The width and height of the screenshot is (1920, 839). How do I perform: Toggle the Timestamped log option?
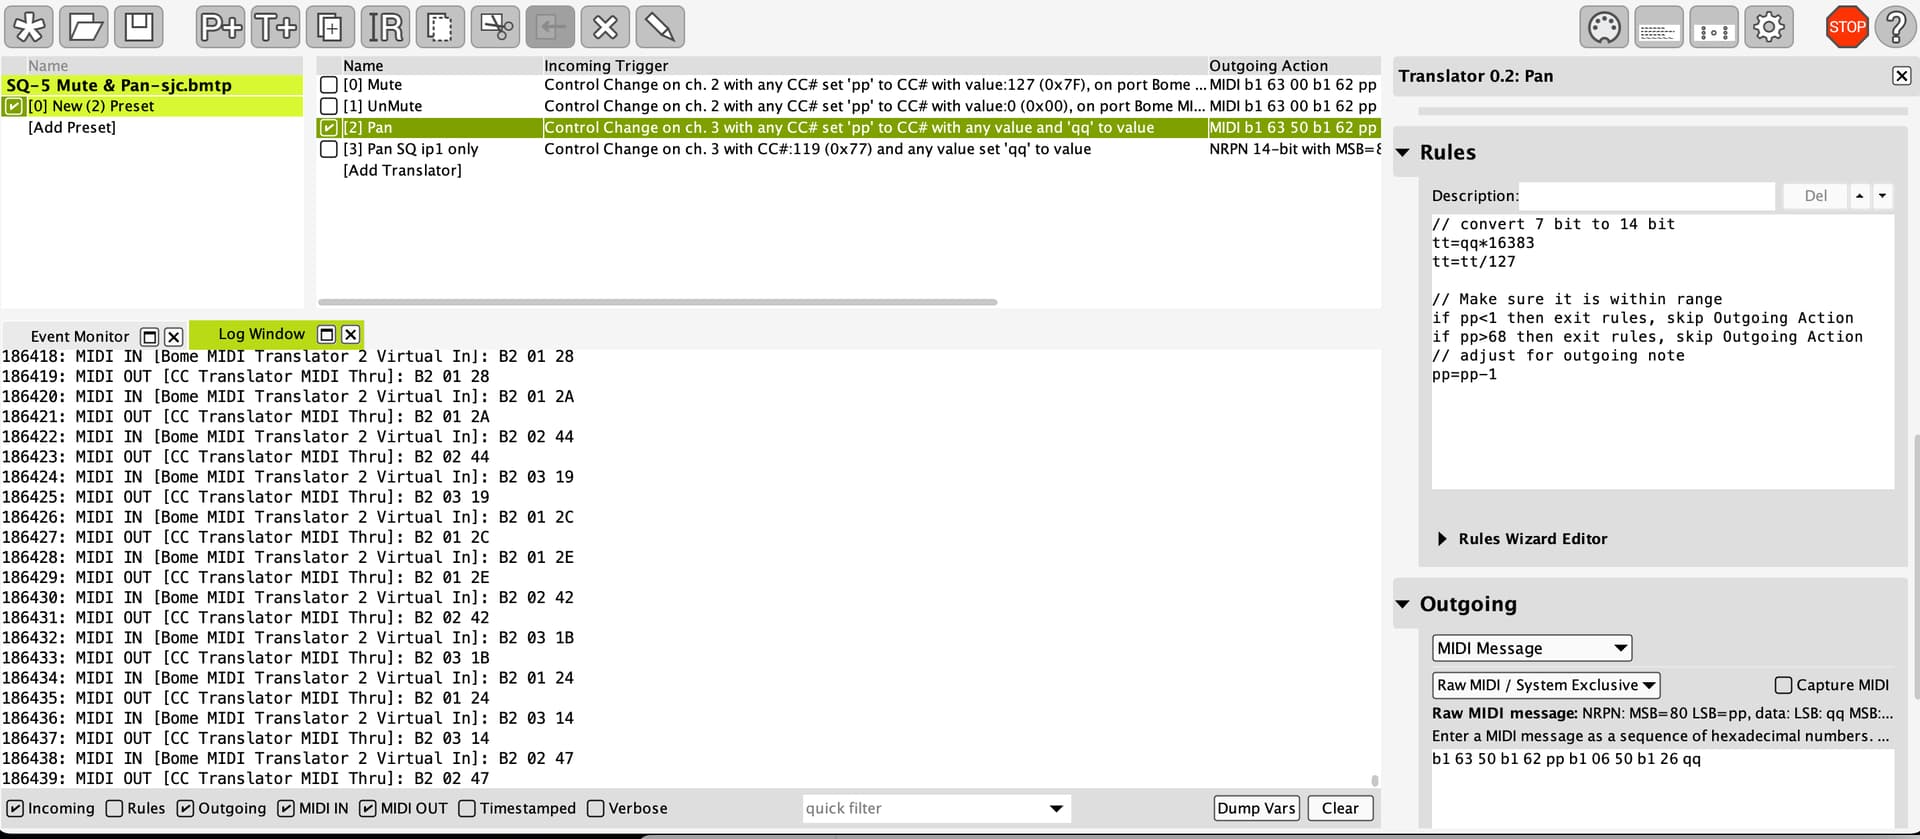468,808
